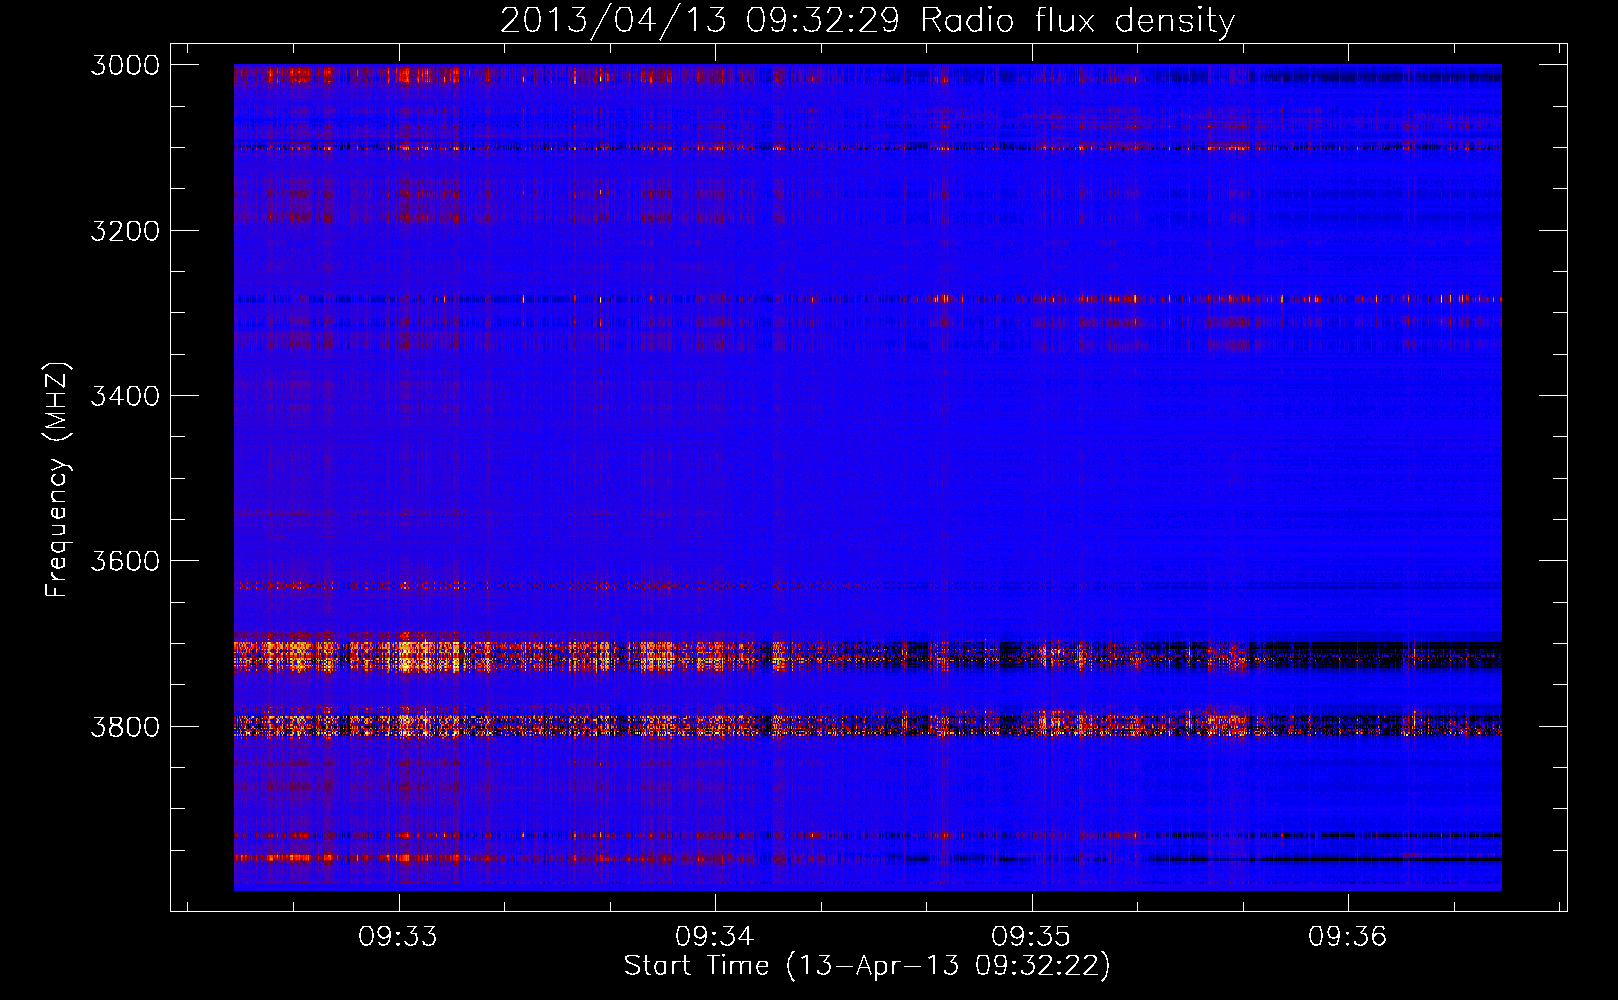Click the plot title '2013/04/13 09:32:29 Radio flux density'
The width and height of the screenshot is (1618, 1000).
click(867, 21)
